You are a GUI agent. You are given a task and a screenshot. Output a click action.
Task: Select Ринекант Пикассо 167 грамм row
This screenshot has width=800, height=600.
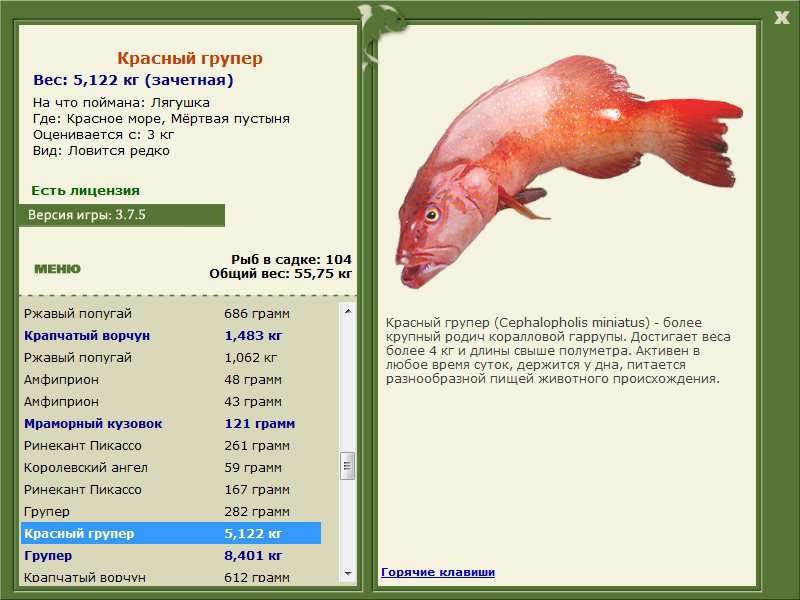point(171,489)
